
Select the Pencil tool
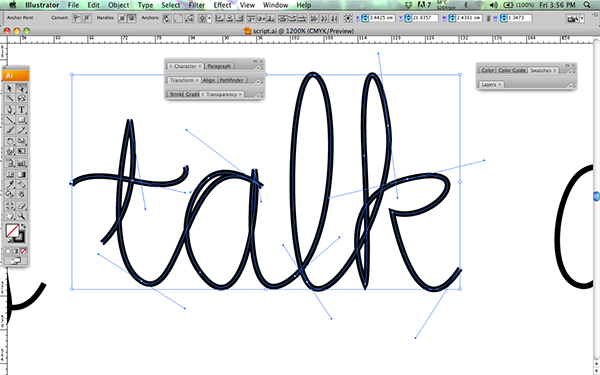[22, 130]
